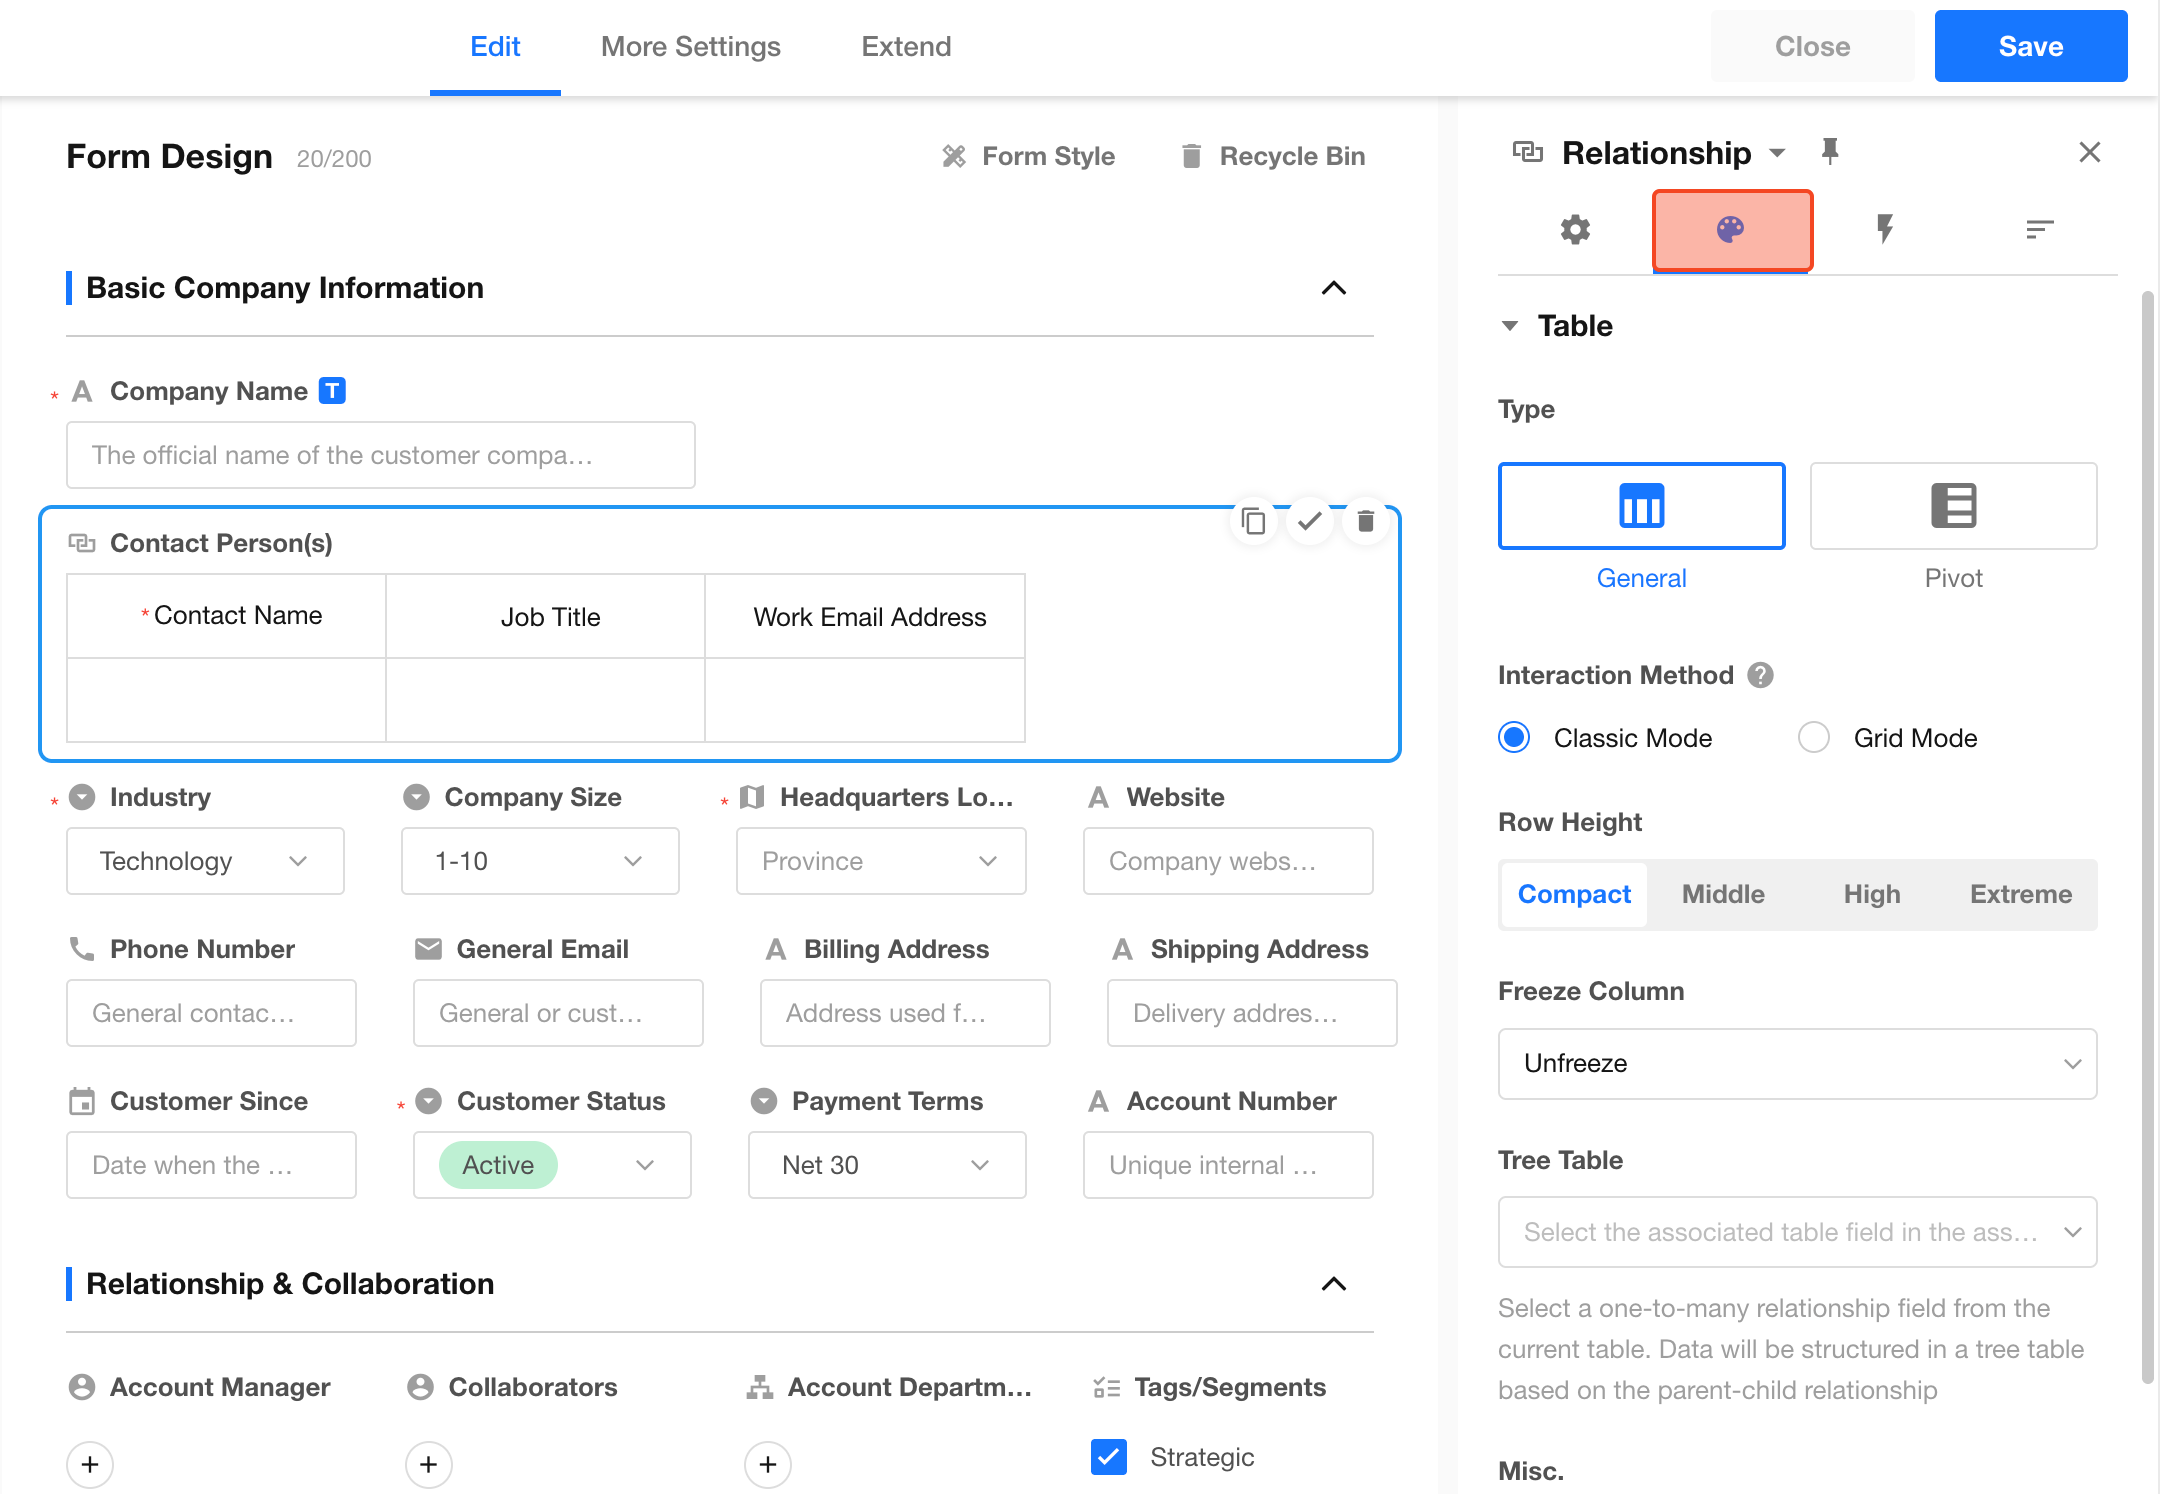Select the Classic Mode radio button
The height and width of the screenshot is (1494, 2162).
point(1514,738)
